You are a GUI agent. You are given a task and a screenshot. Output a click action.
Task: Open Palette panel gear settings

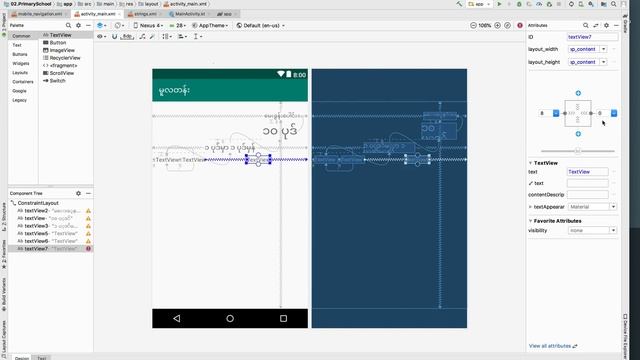[78, 25]
